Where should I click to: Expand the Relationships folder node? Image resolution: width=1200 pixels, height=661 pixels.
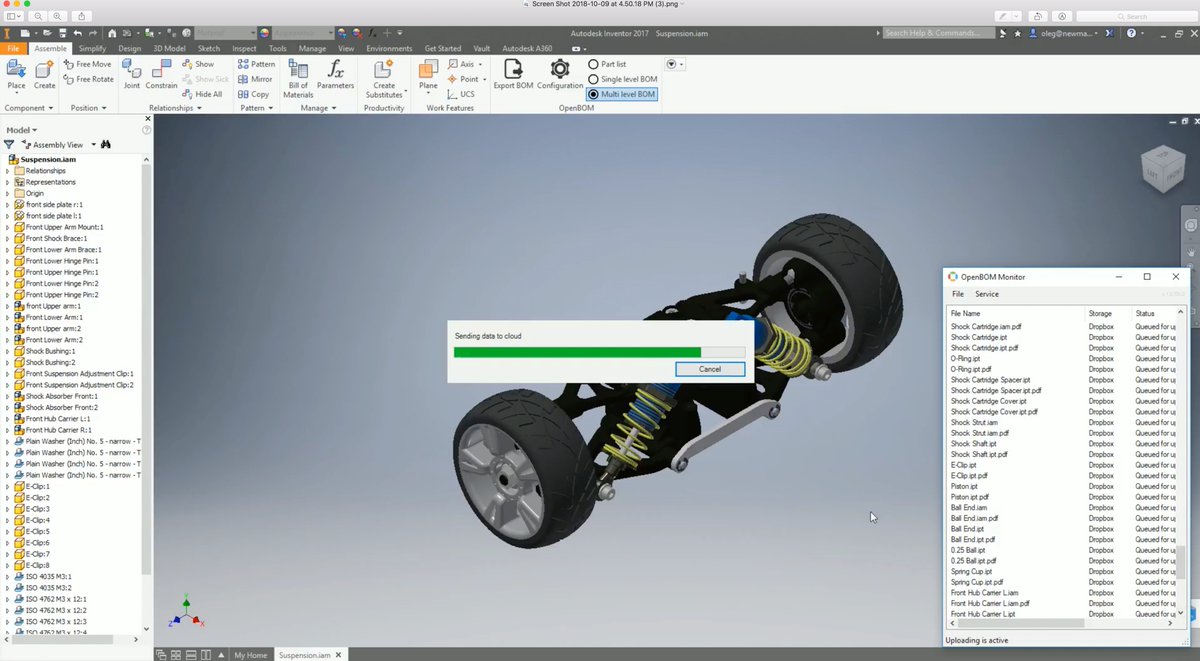coord(7,171)
